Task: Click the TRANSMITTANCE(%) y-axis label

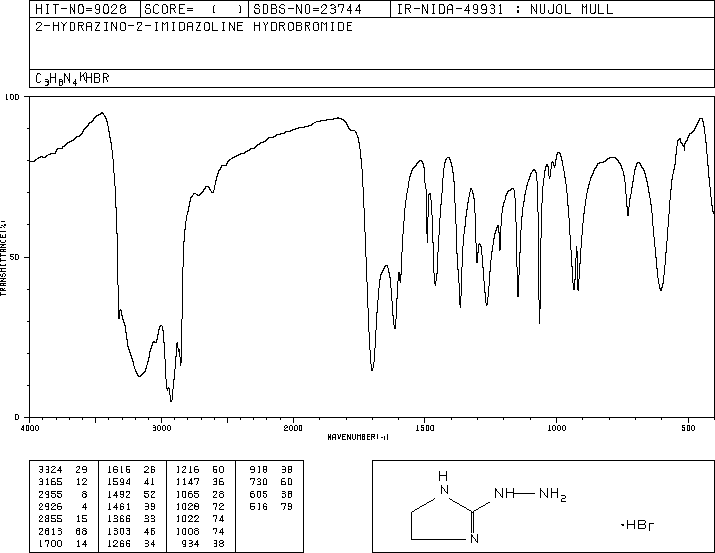Action: (3, 258)
